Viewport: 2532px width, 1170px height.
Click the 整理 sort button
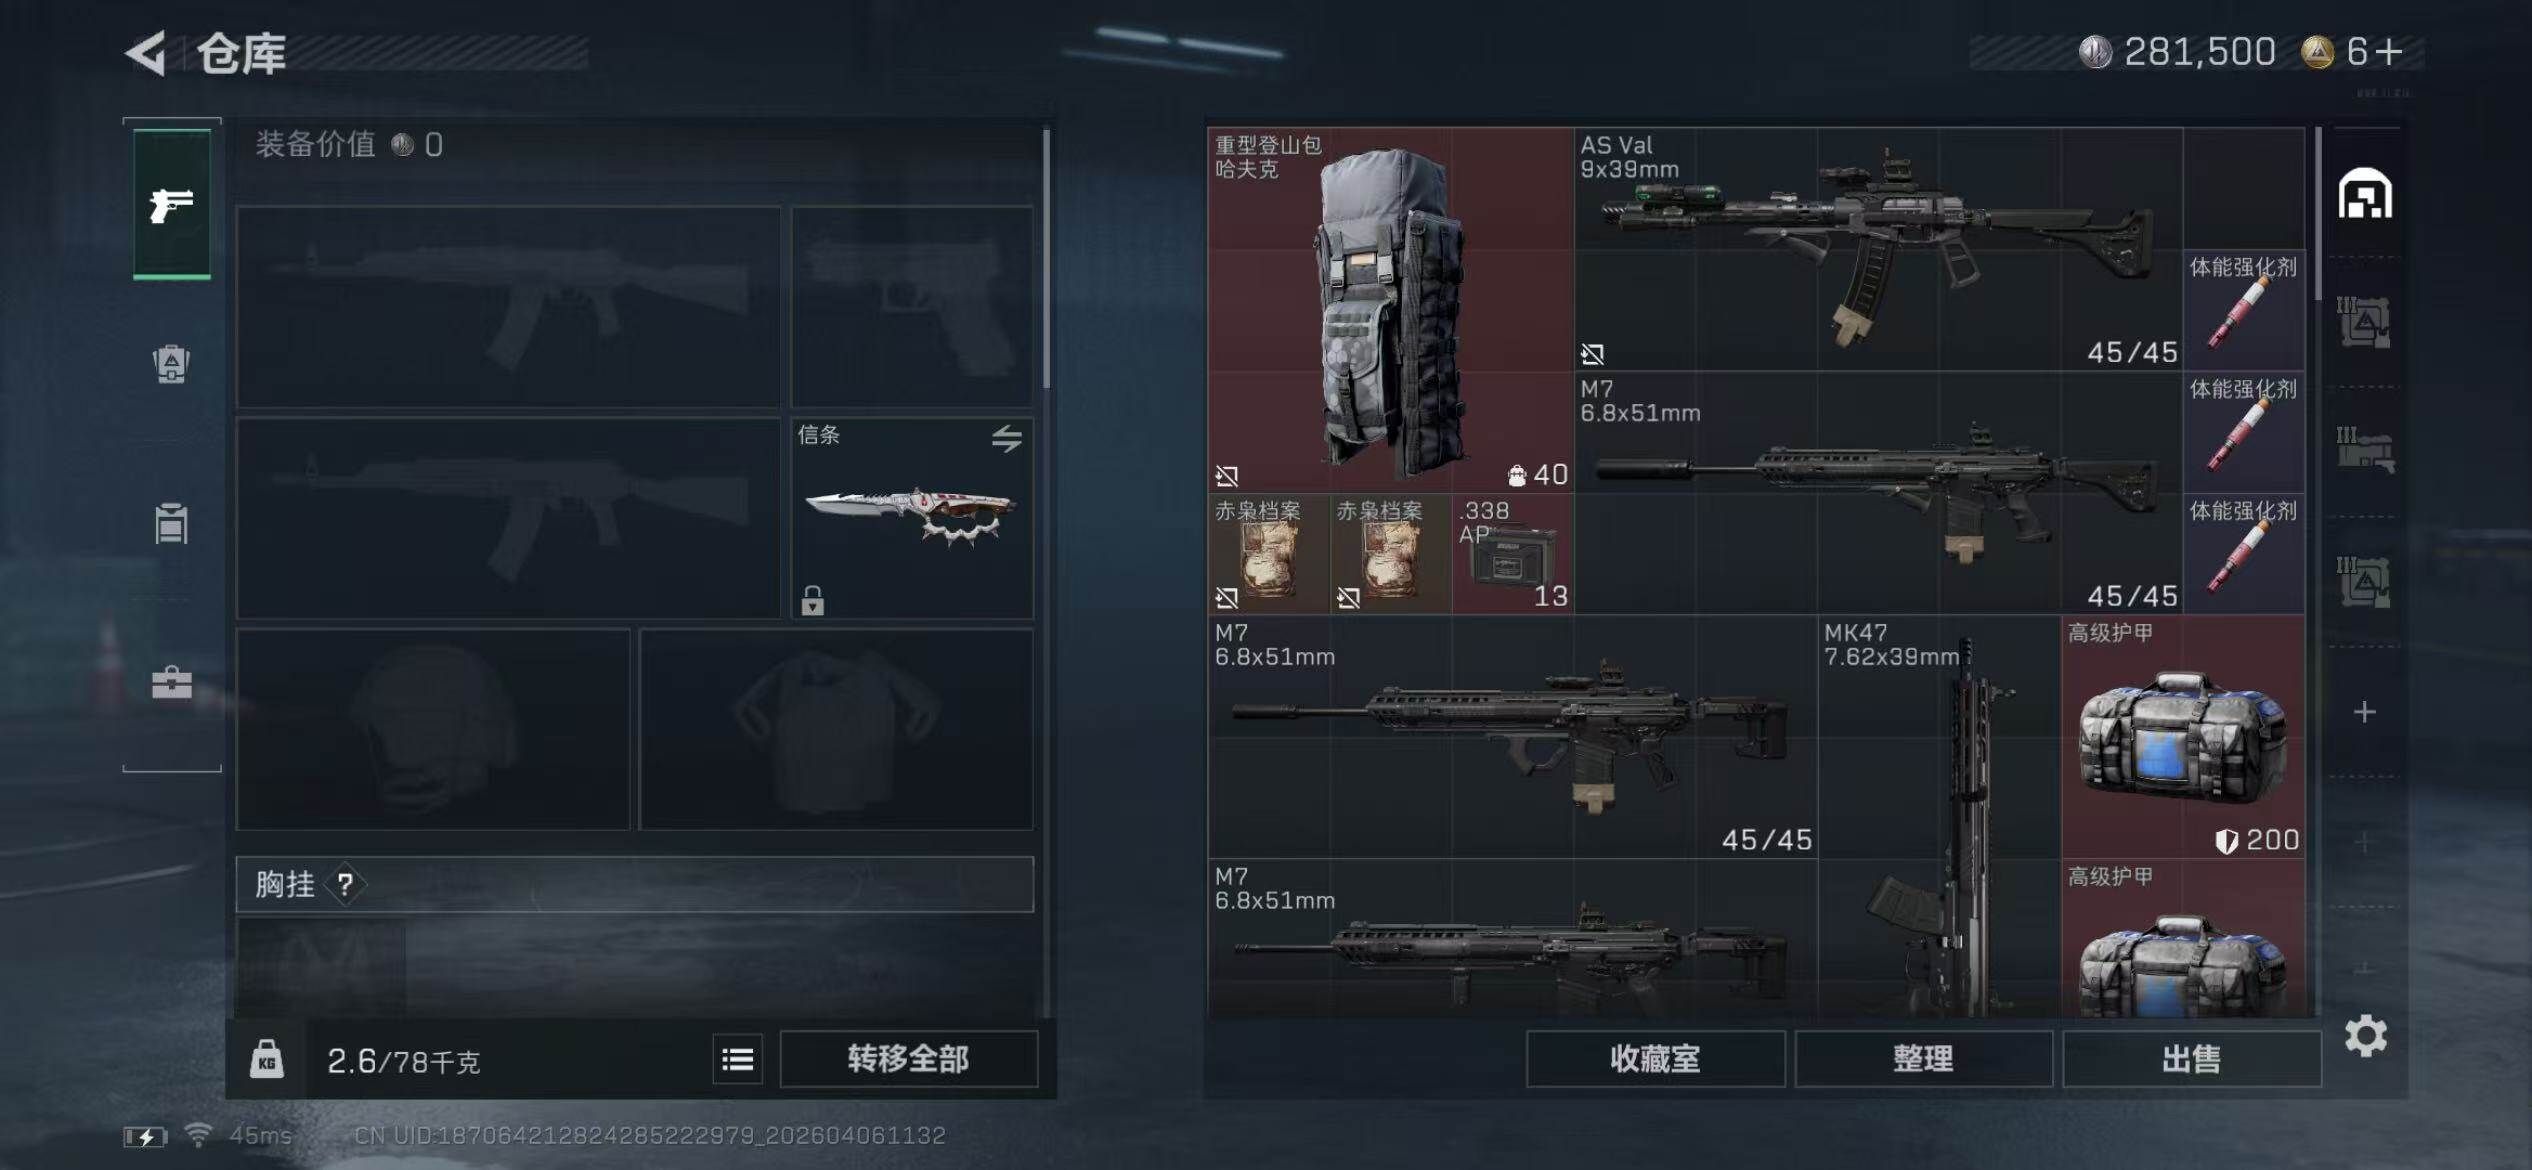pos(1923,1059)
